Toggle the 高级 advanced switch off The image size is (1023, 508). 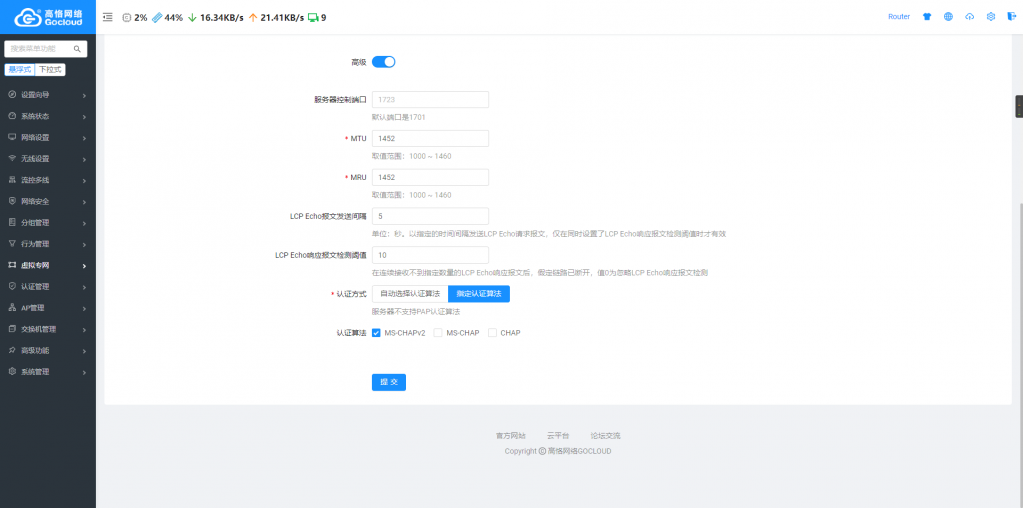tap(384, 62)
